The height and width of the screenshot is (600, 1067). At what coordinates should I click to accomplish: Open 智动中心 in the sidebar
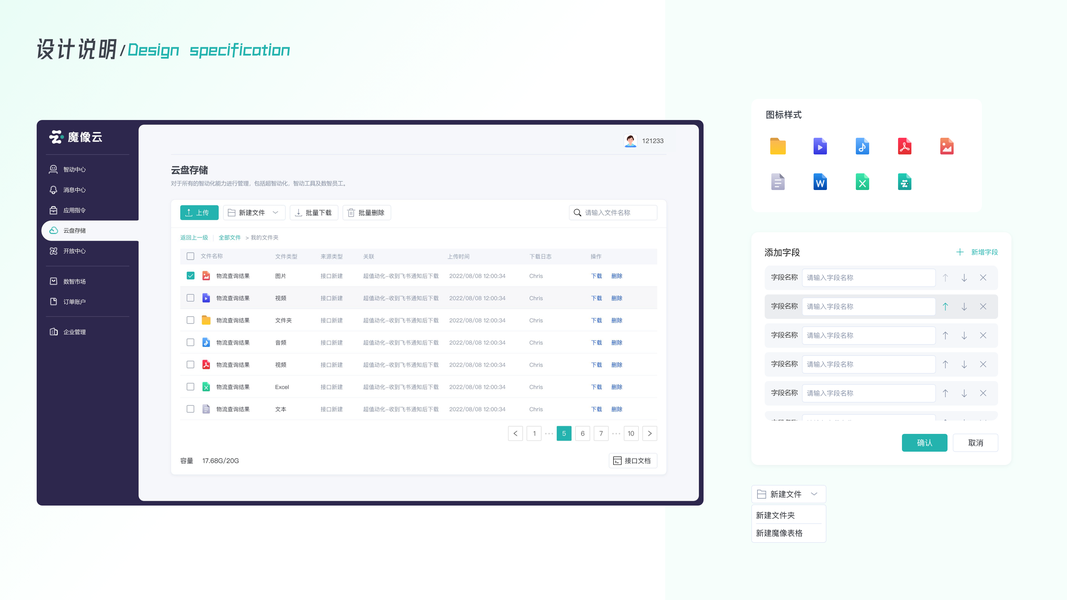[x=67, y=169]
